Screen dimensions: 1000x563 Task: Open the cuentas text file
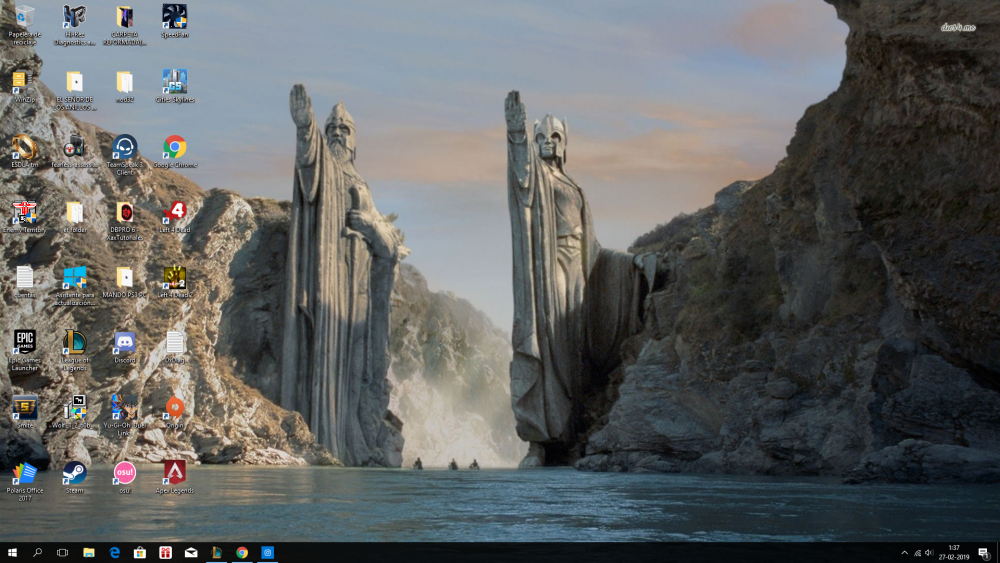24,281
